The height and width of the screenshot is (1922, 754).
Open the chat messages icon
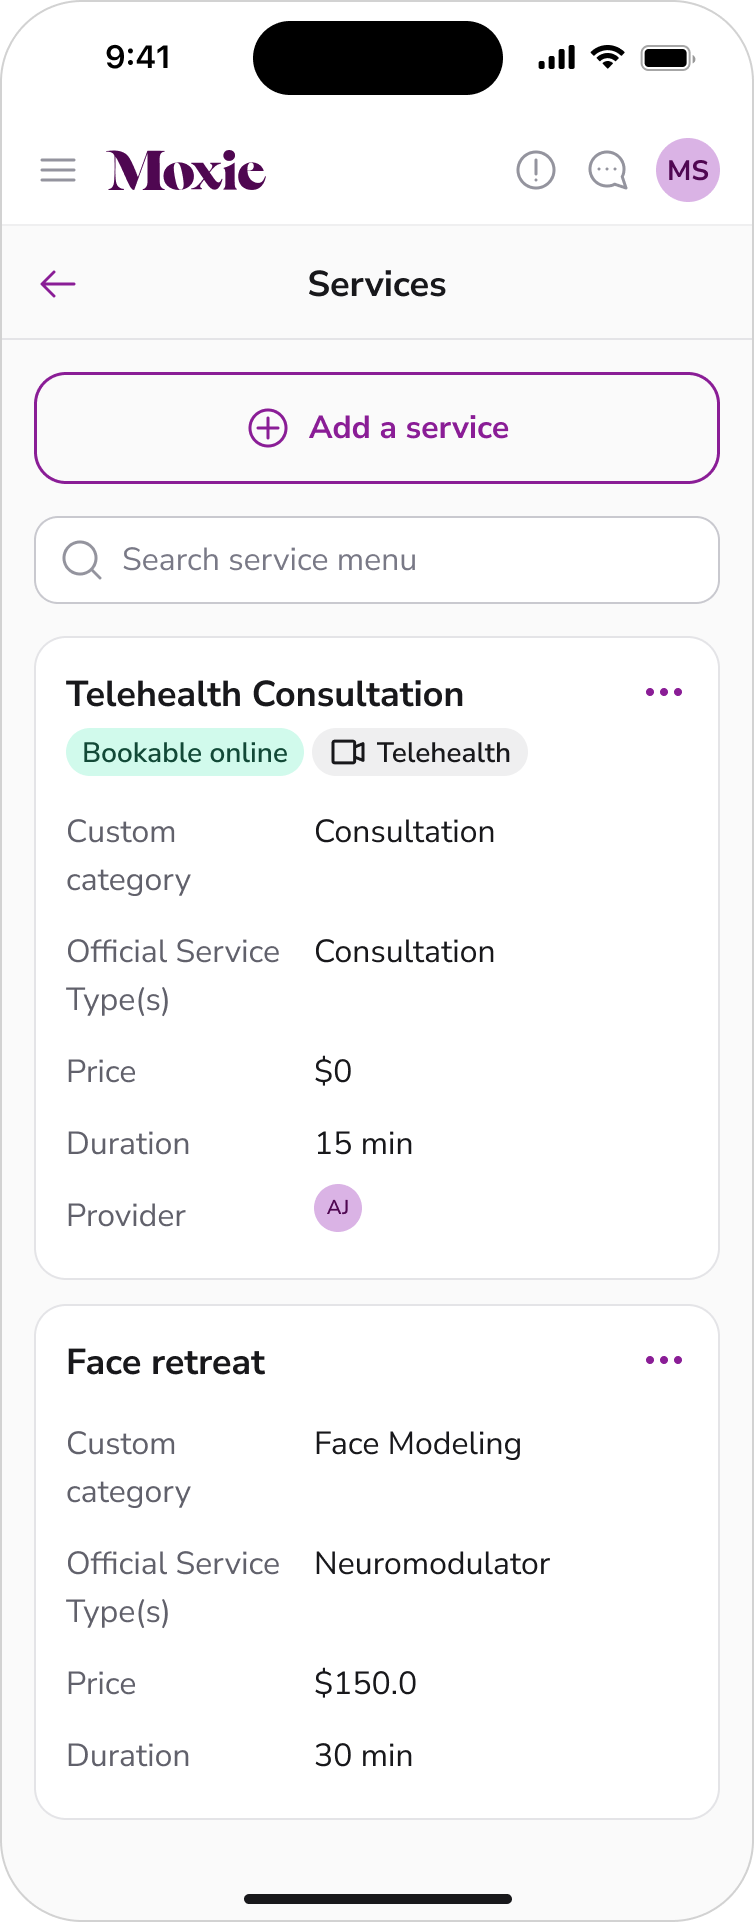tap(607, 170)
